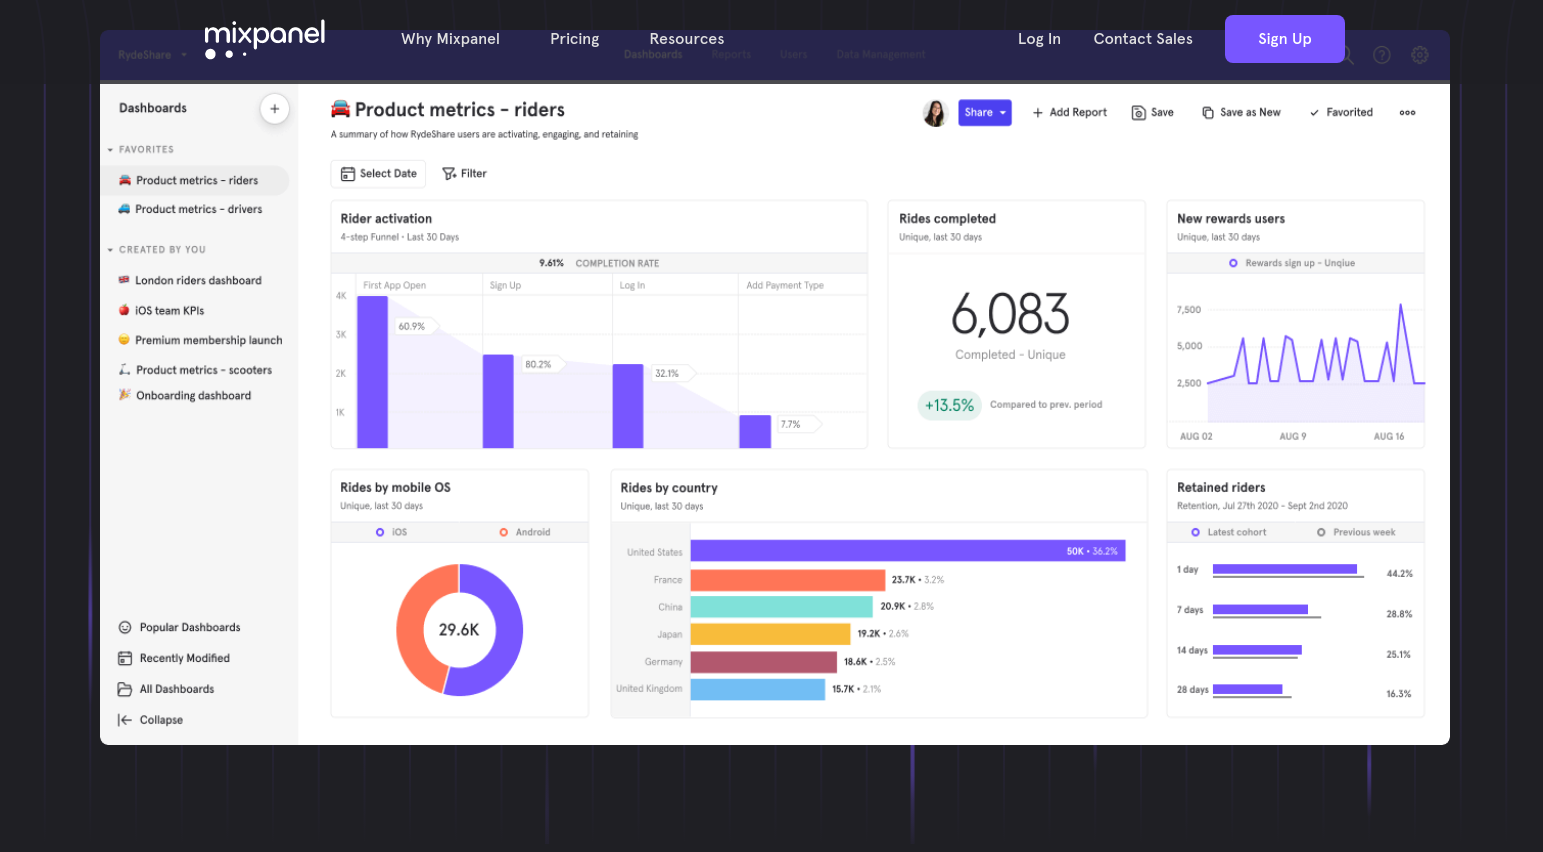
Task: Click the Save dashboard icon
Action: tap(1138, 113)
